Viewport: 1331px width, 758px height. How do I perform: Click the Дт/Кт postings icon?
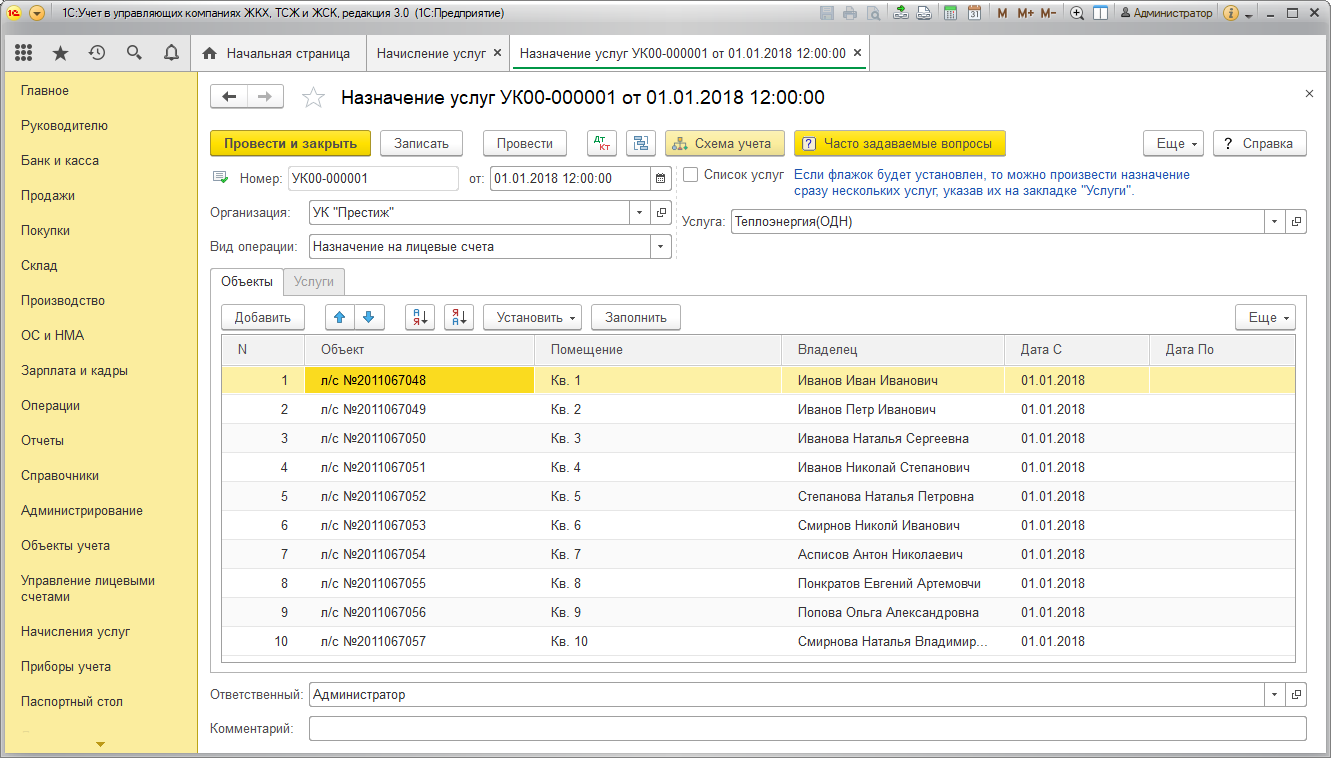tap(601, 143)
